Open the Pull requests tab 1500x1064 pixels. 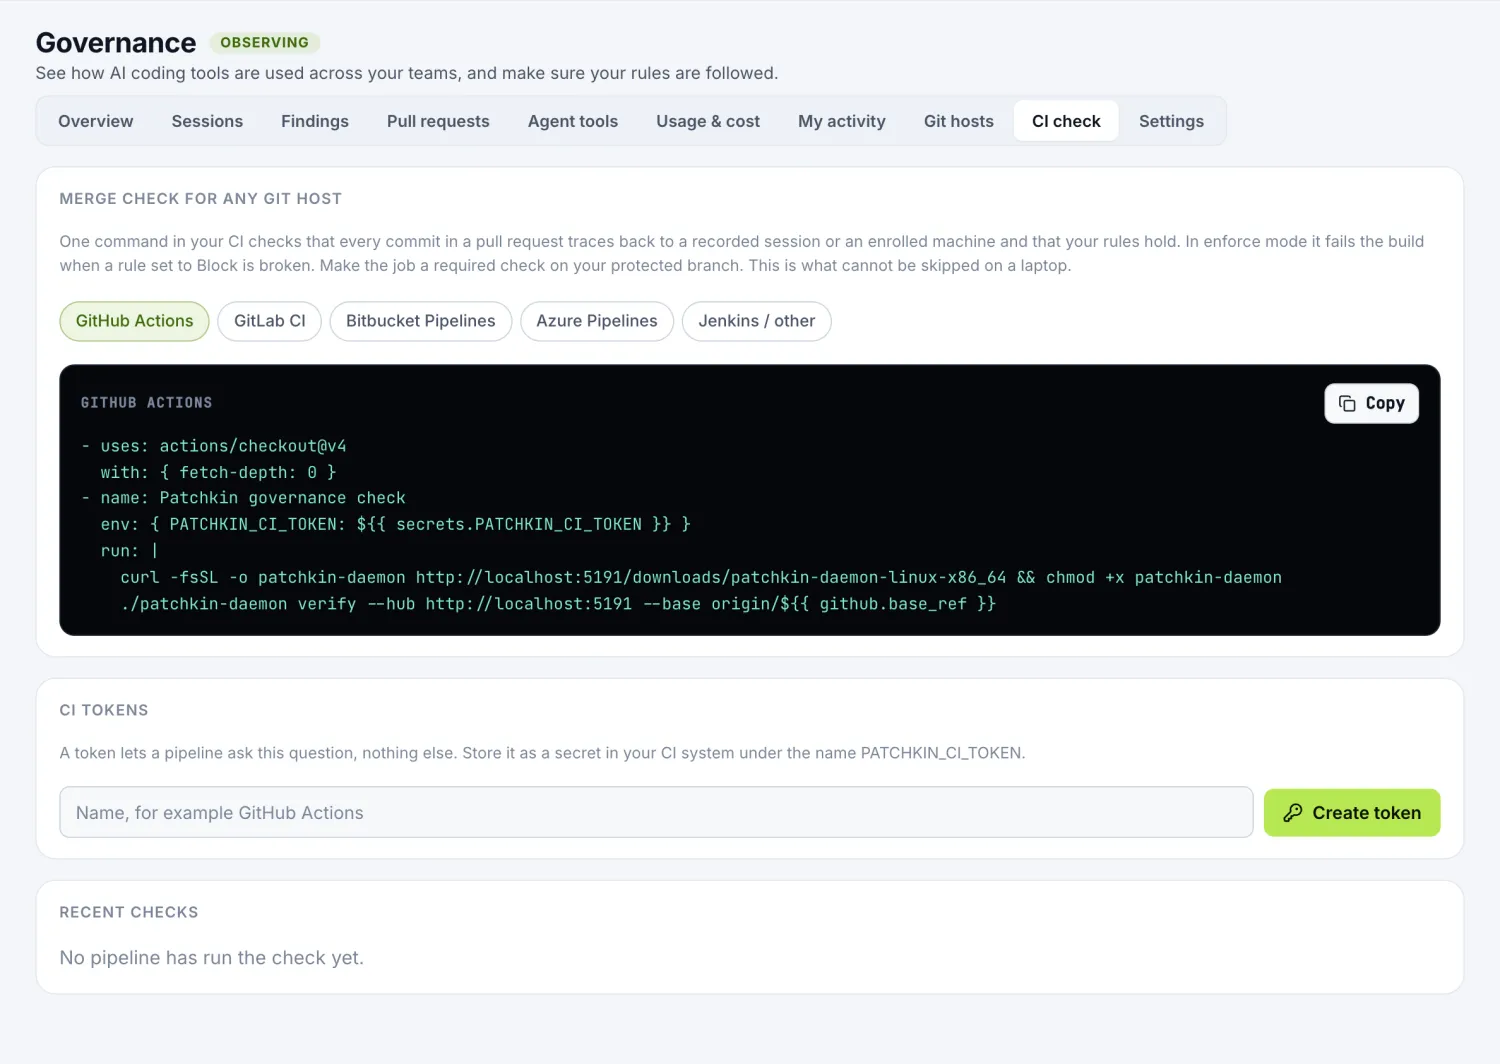pyautogui.click(x=438, y=121)
